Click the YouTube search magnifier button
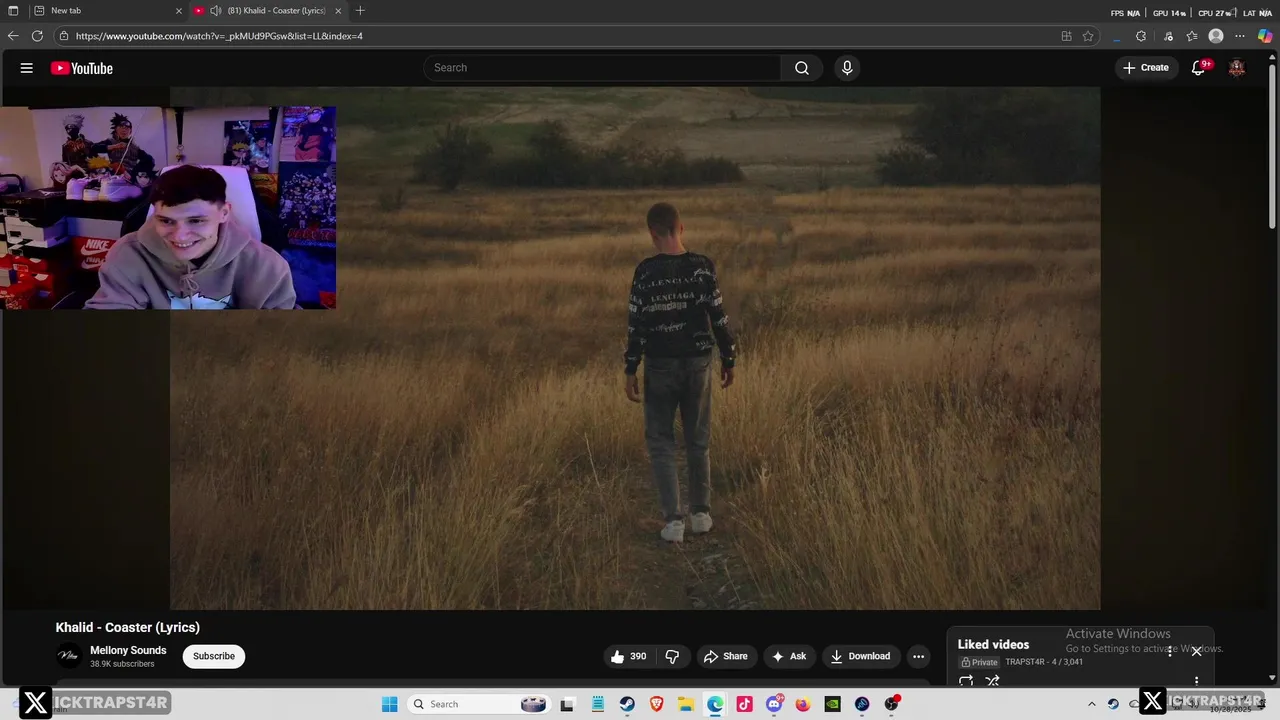The width and height of the screenshot is (1280, 720). point(802,68)
